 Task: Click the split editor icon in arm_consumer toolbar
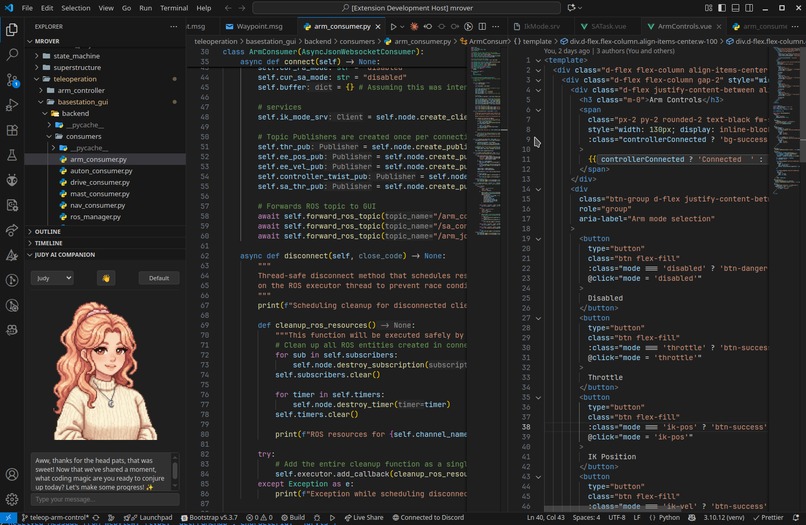click(x=482, y=26)
